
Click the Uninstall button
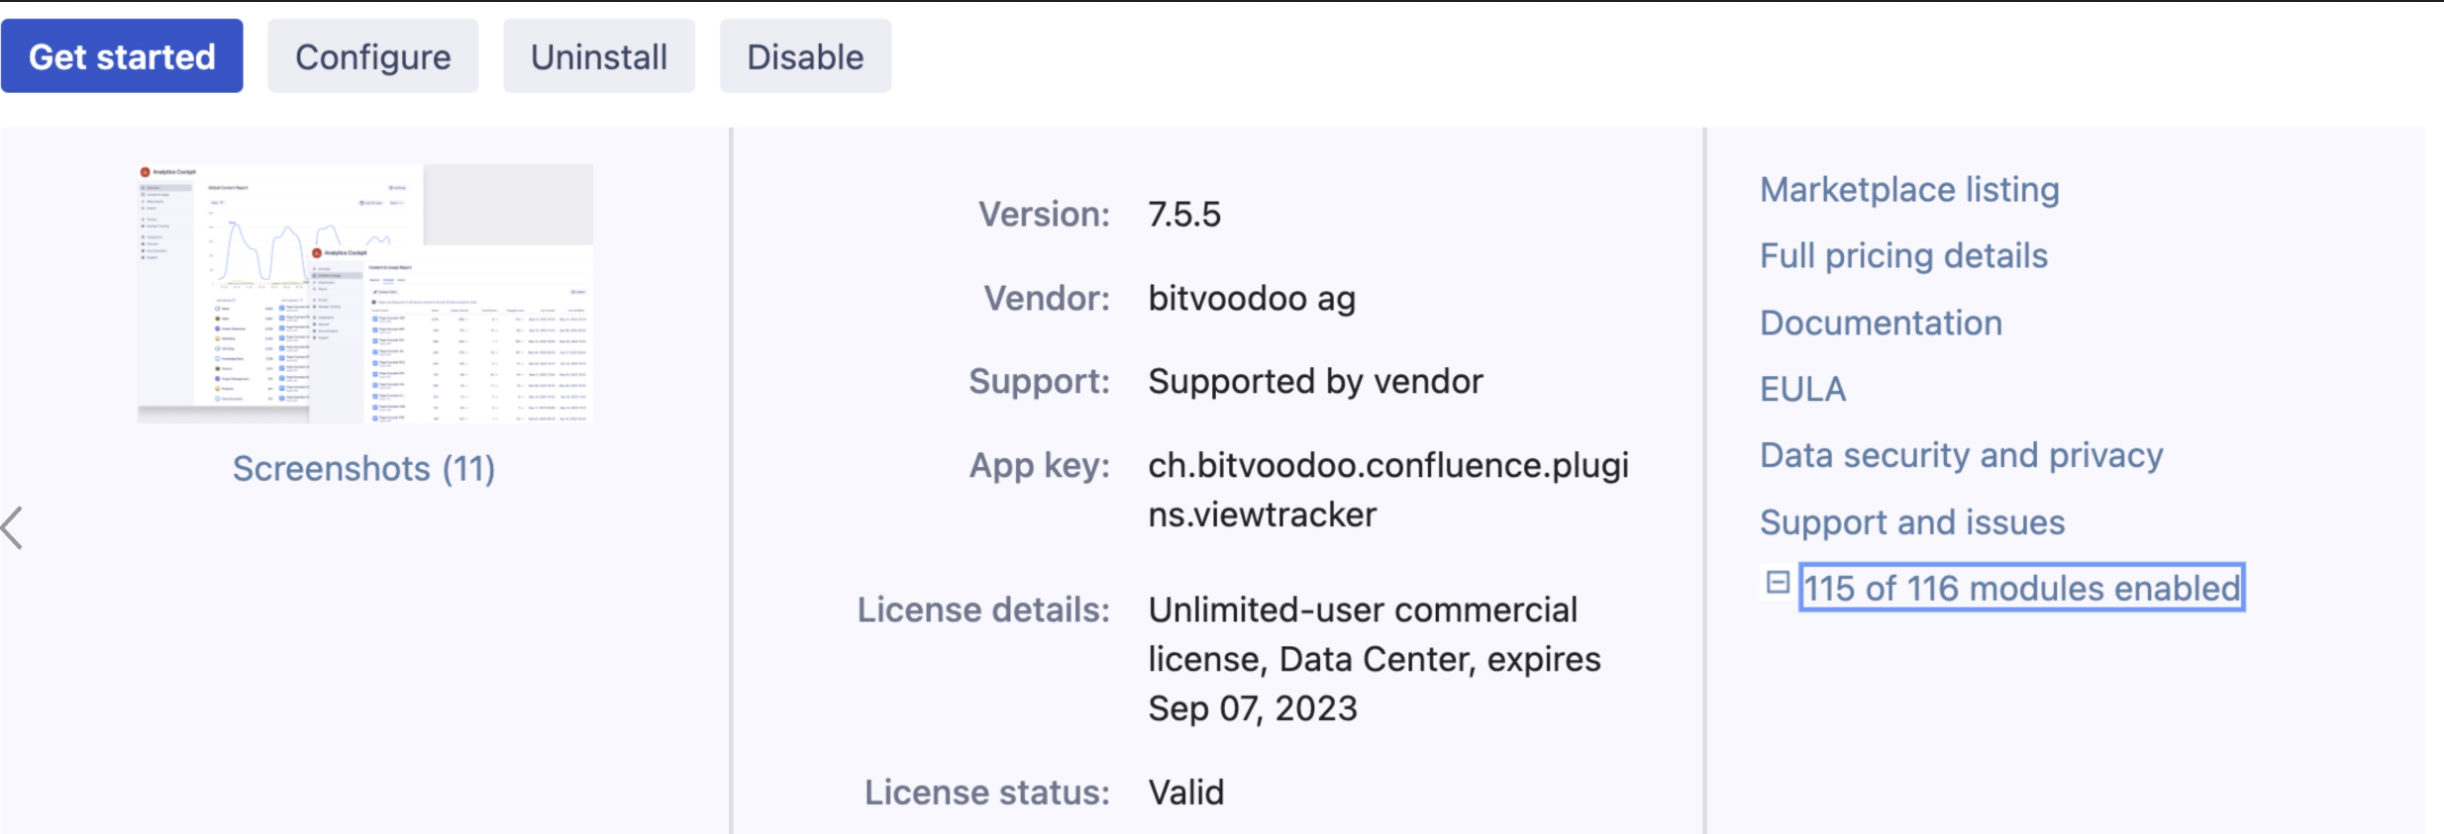tap(599, 57)
